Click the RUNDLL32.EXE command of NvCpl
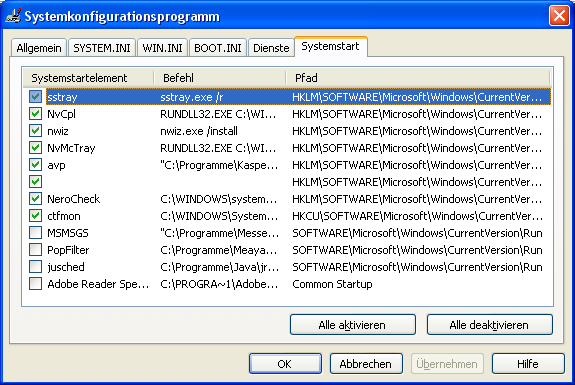This screenshot has width=575, height=385. tap(218, 114)
